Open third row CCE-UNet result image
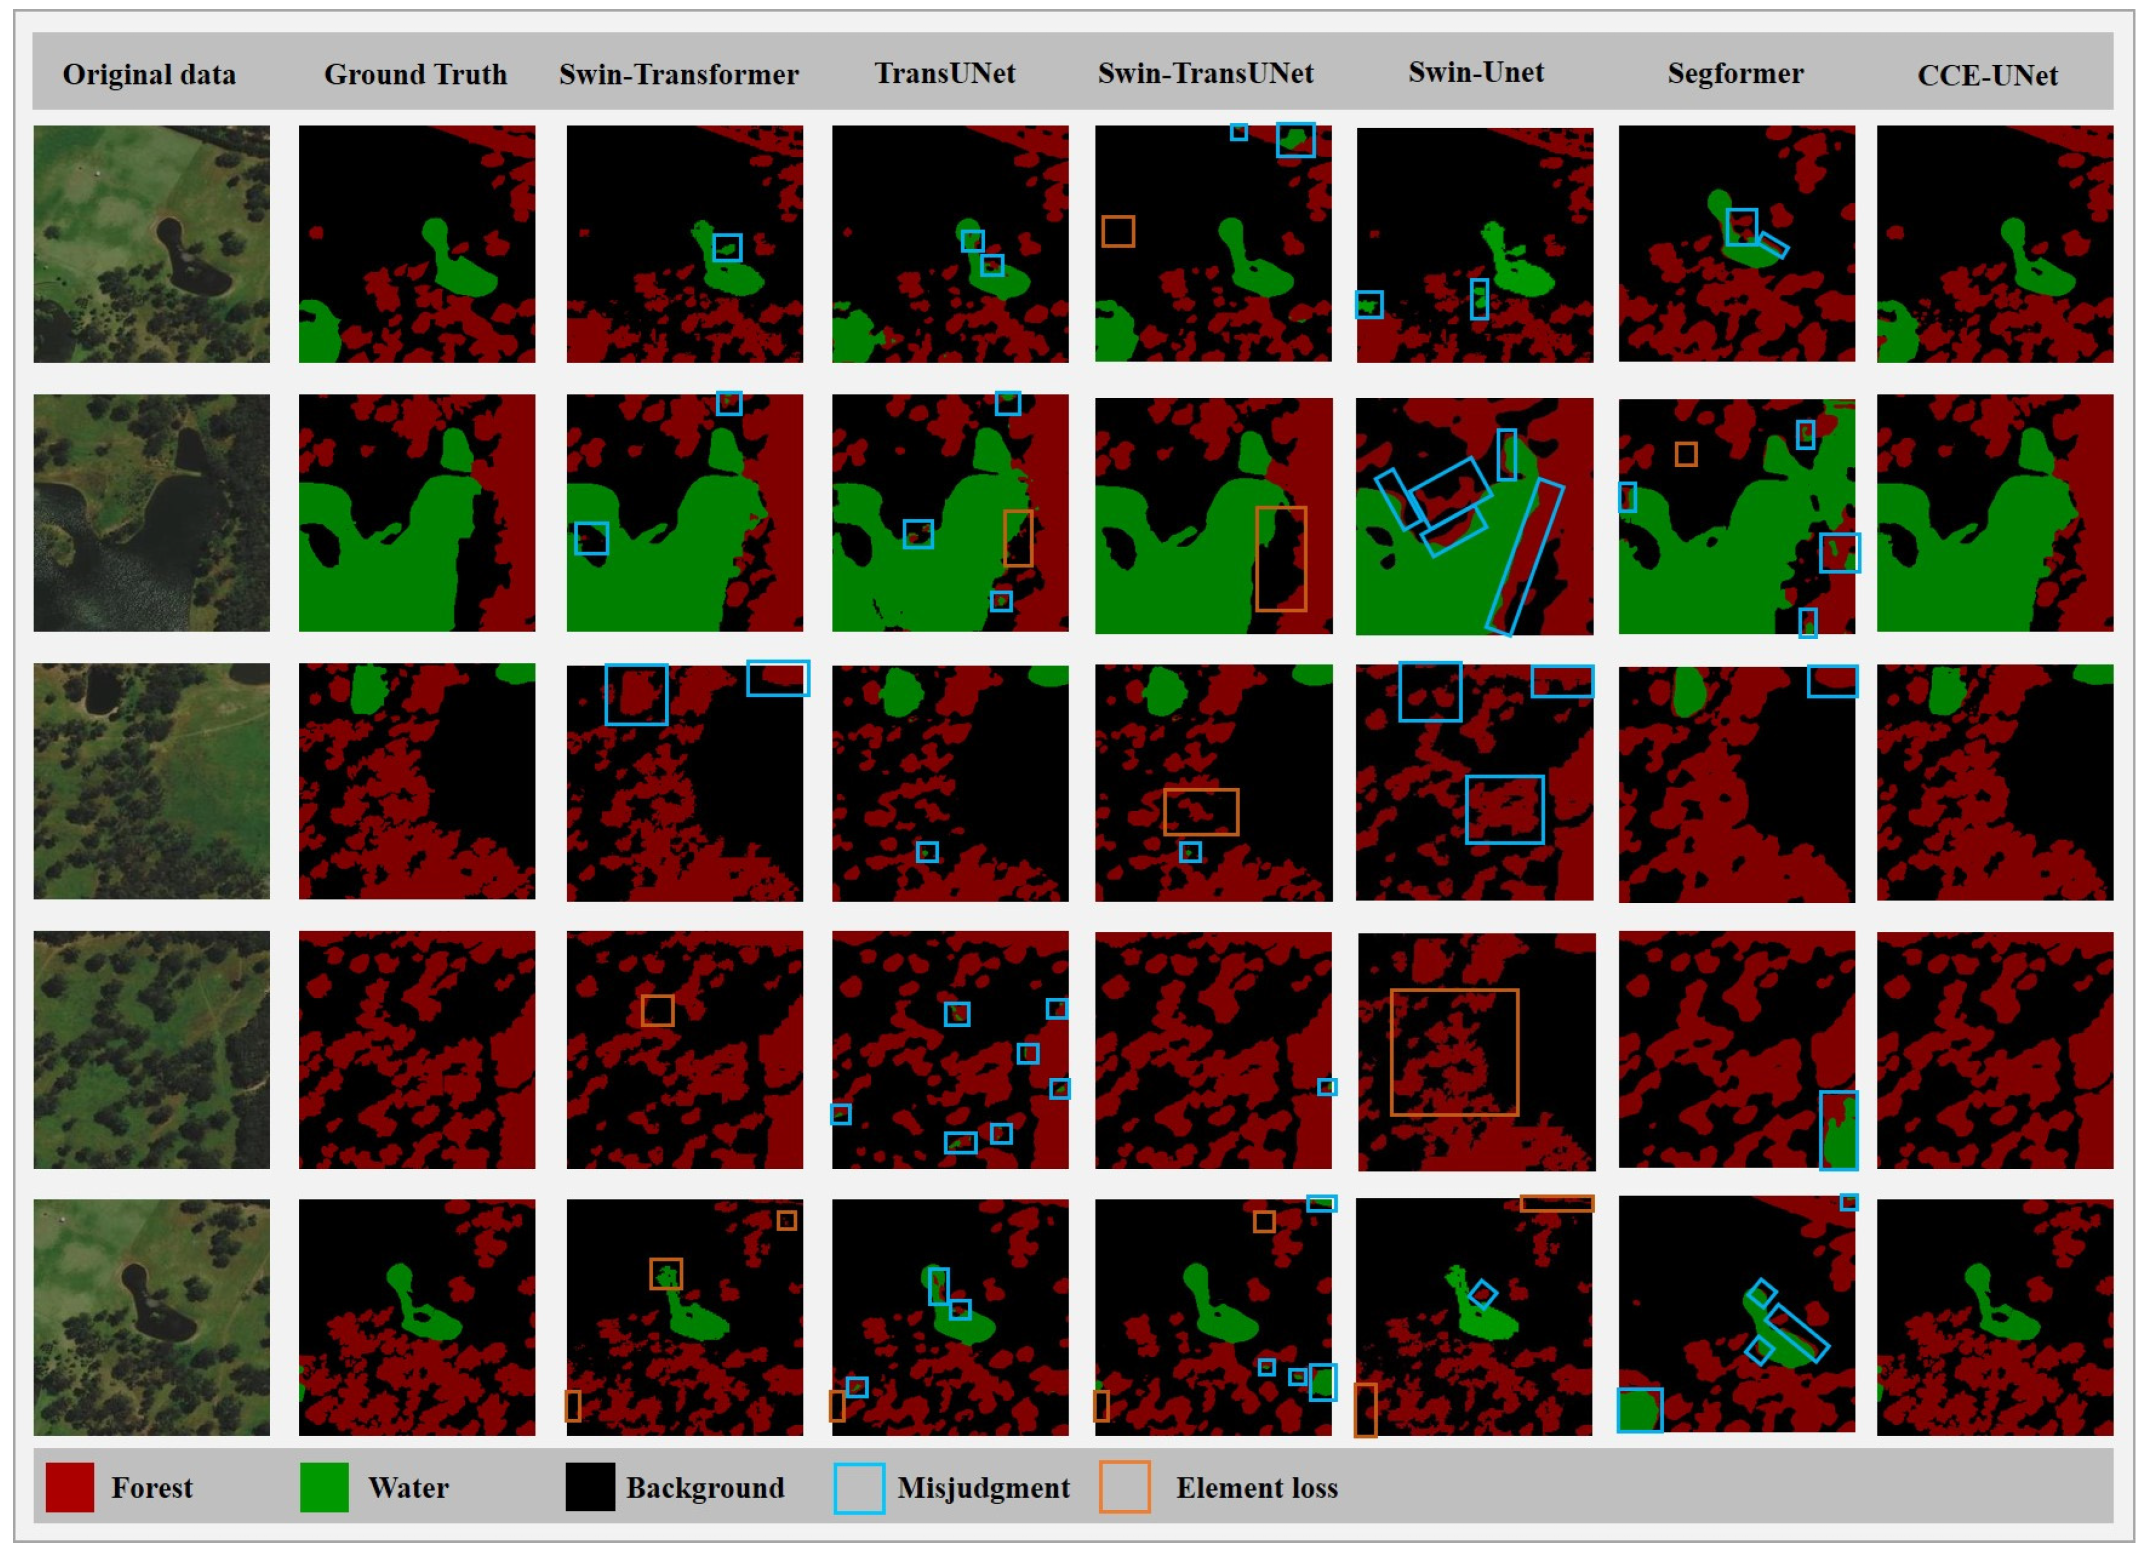This screenshot has height=1555, width=2149. pos(1994,781)
